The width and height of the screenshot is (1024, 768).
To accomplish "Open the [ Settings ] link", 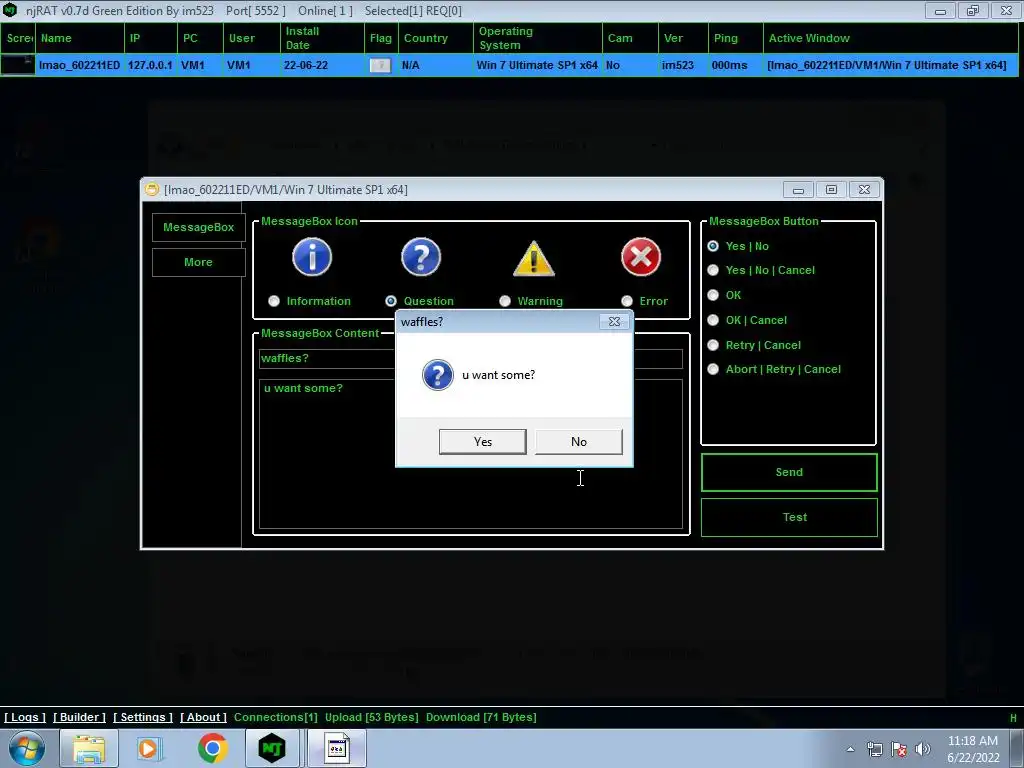I will [x=143, y=717].
